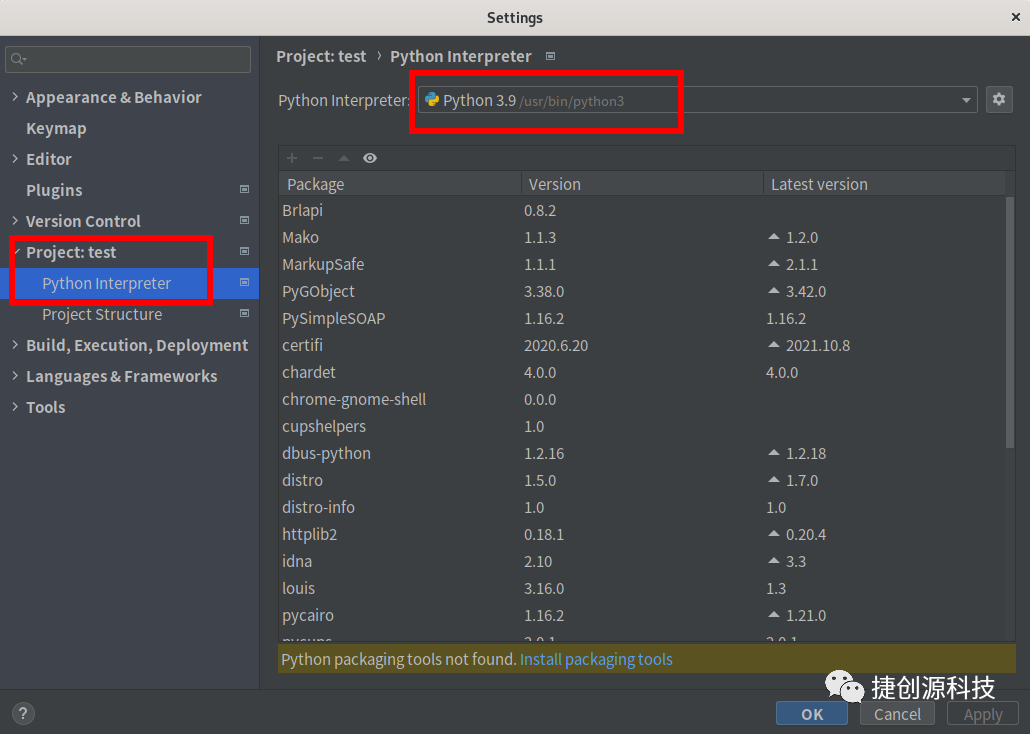Screen dimensions: 1030x734
Task: Click the upgrade arrow next to distro 1.7.0
Action: pos(774,479)
